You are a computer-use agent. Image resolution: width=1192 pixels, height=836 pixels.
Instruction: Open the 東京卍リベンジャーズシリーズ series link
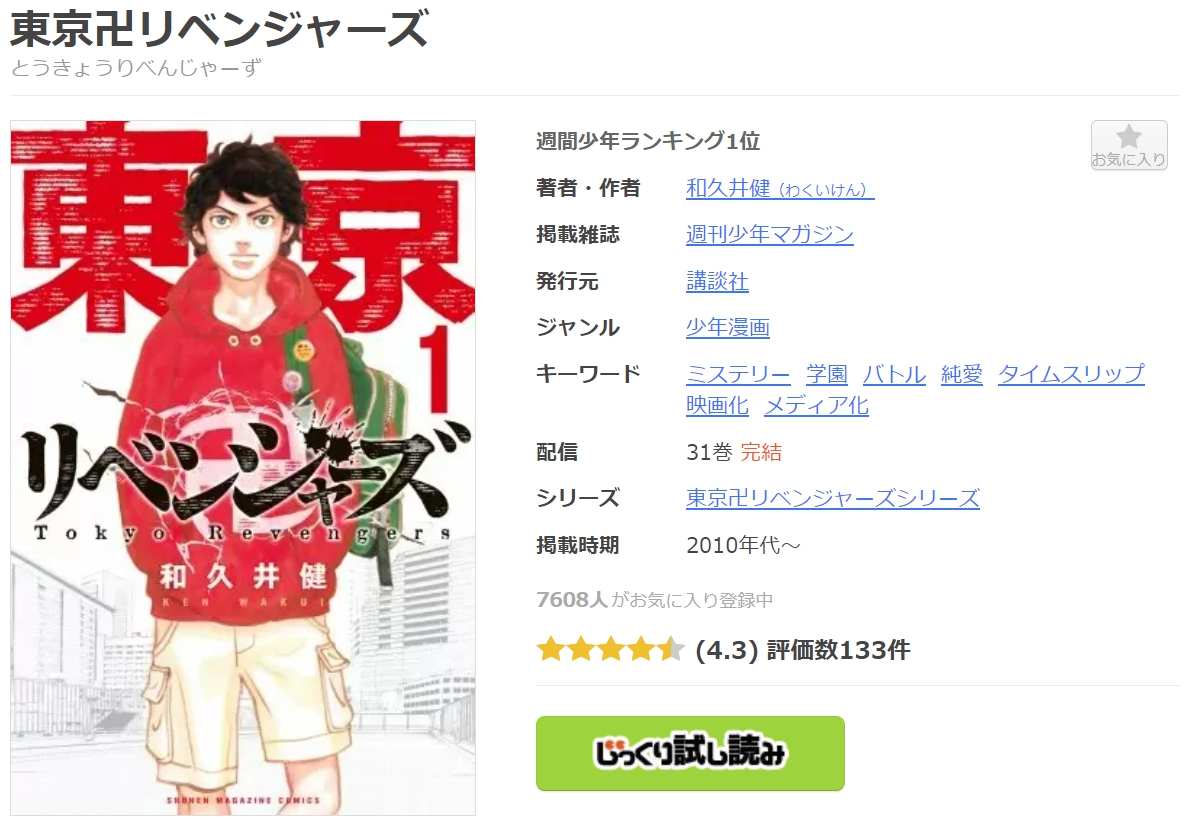coord(832,498)
